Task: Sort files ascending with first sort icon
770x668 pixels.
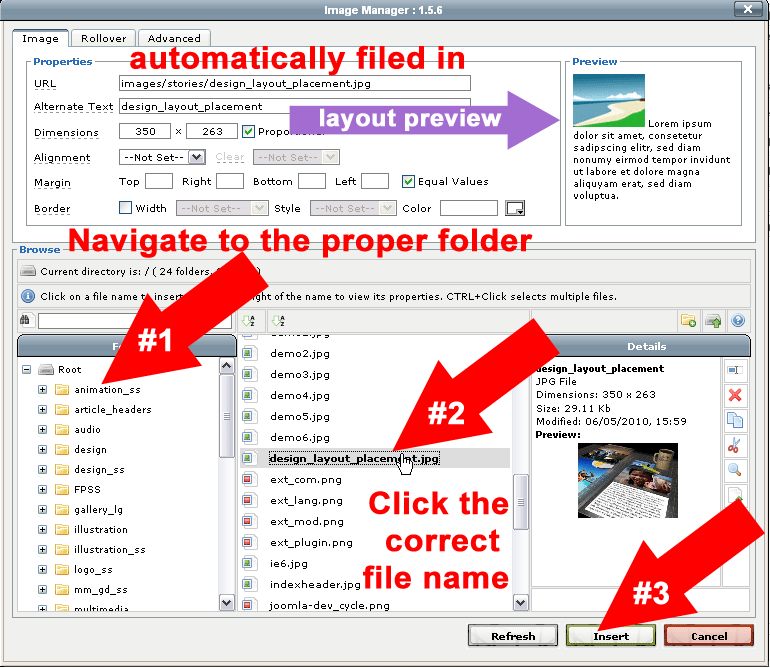Action: click(x=249, y=321)
